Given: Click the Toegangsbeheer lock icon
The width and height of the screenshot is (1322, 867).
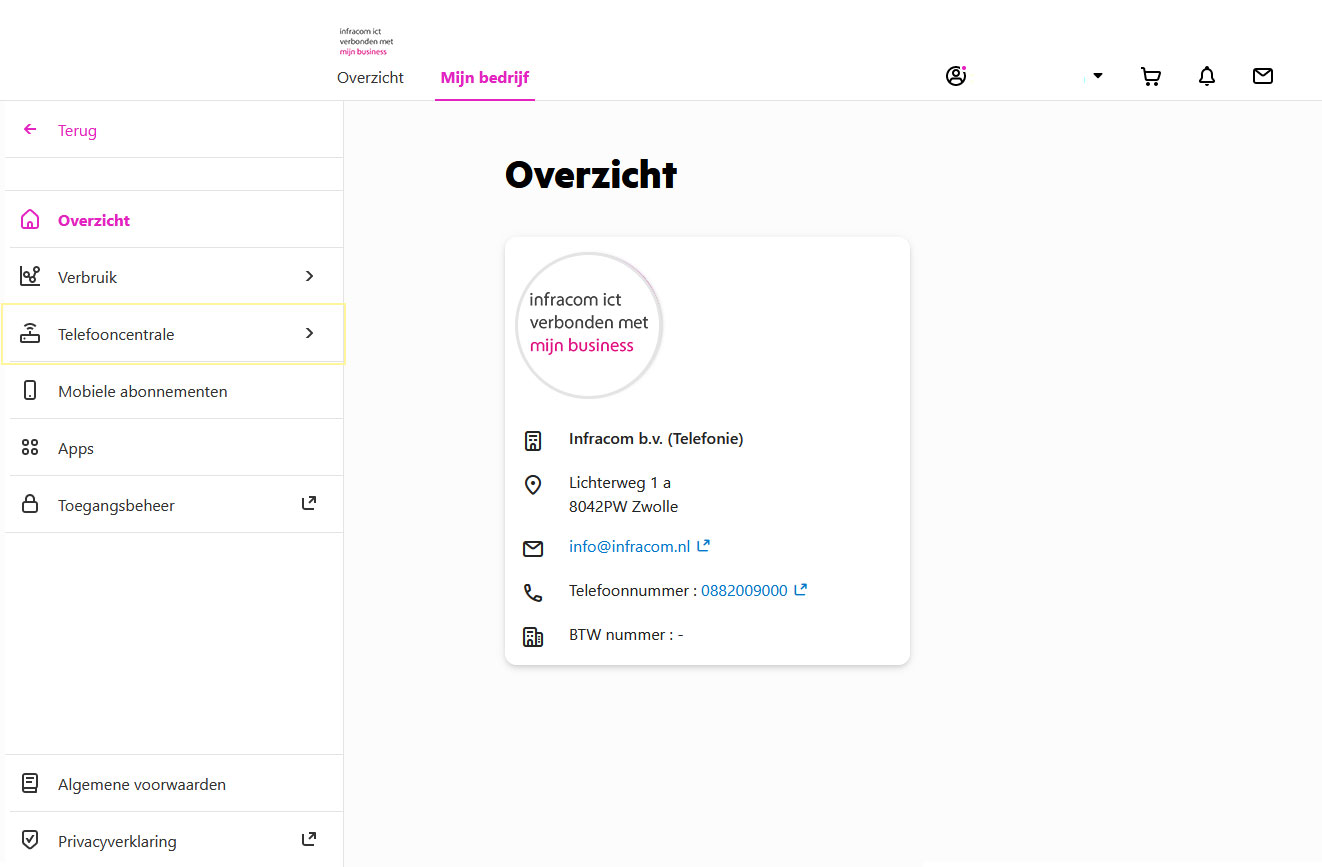Looking at the screenshot, I should point(30,505).
